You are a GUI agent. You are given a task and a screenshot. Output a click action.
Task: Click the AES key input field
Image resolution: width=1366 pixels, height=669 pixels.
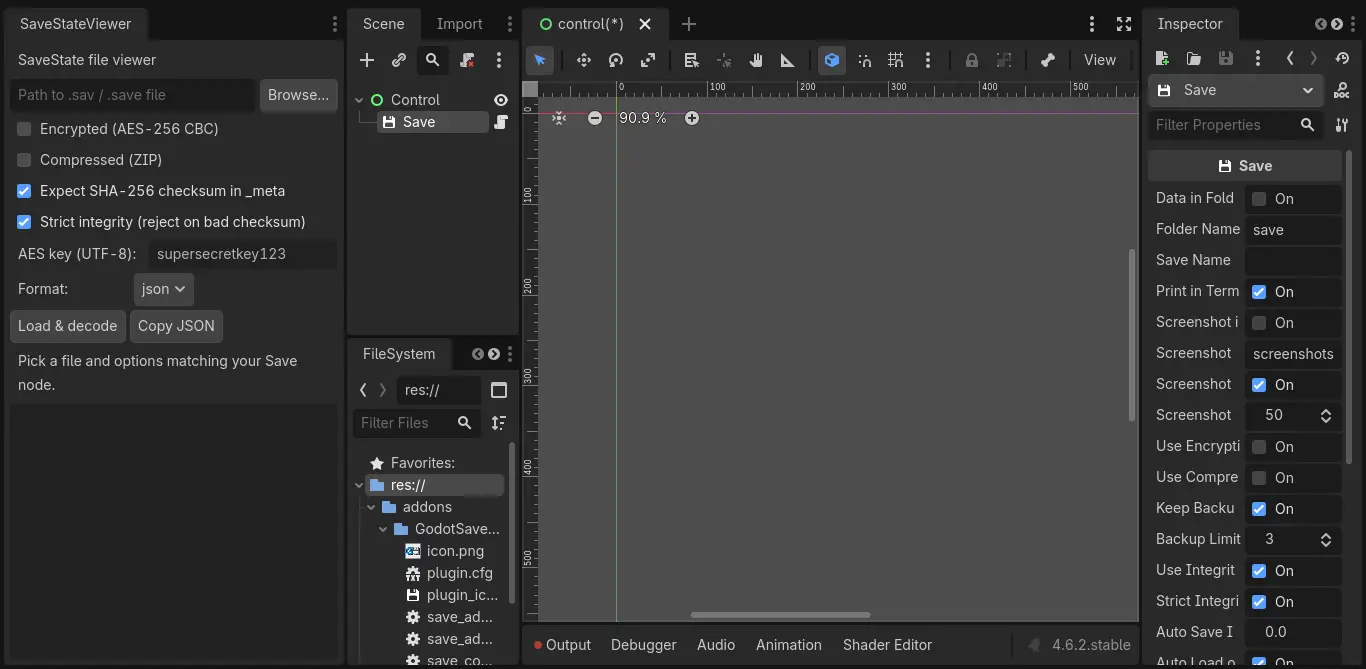pos(243,254)
